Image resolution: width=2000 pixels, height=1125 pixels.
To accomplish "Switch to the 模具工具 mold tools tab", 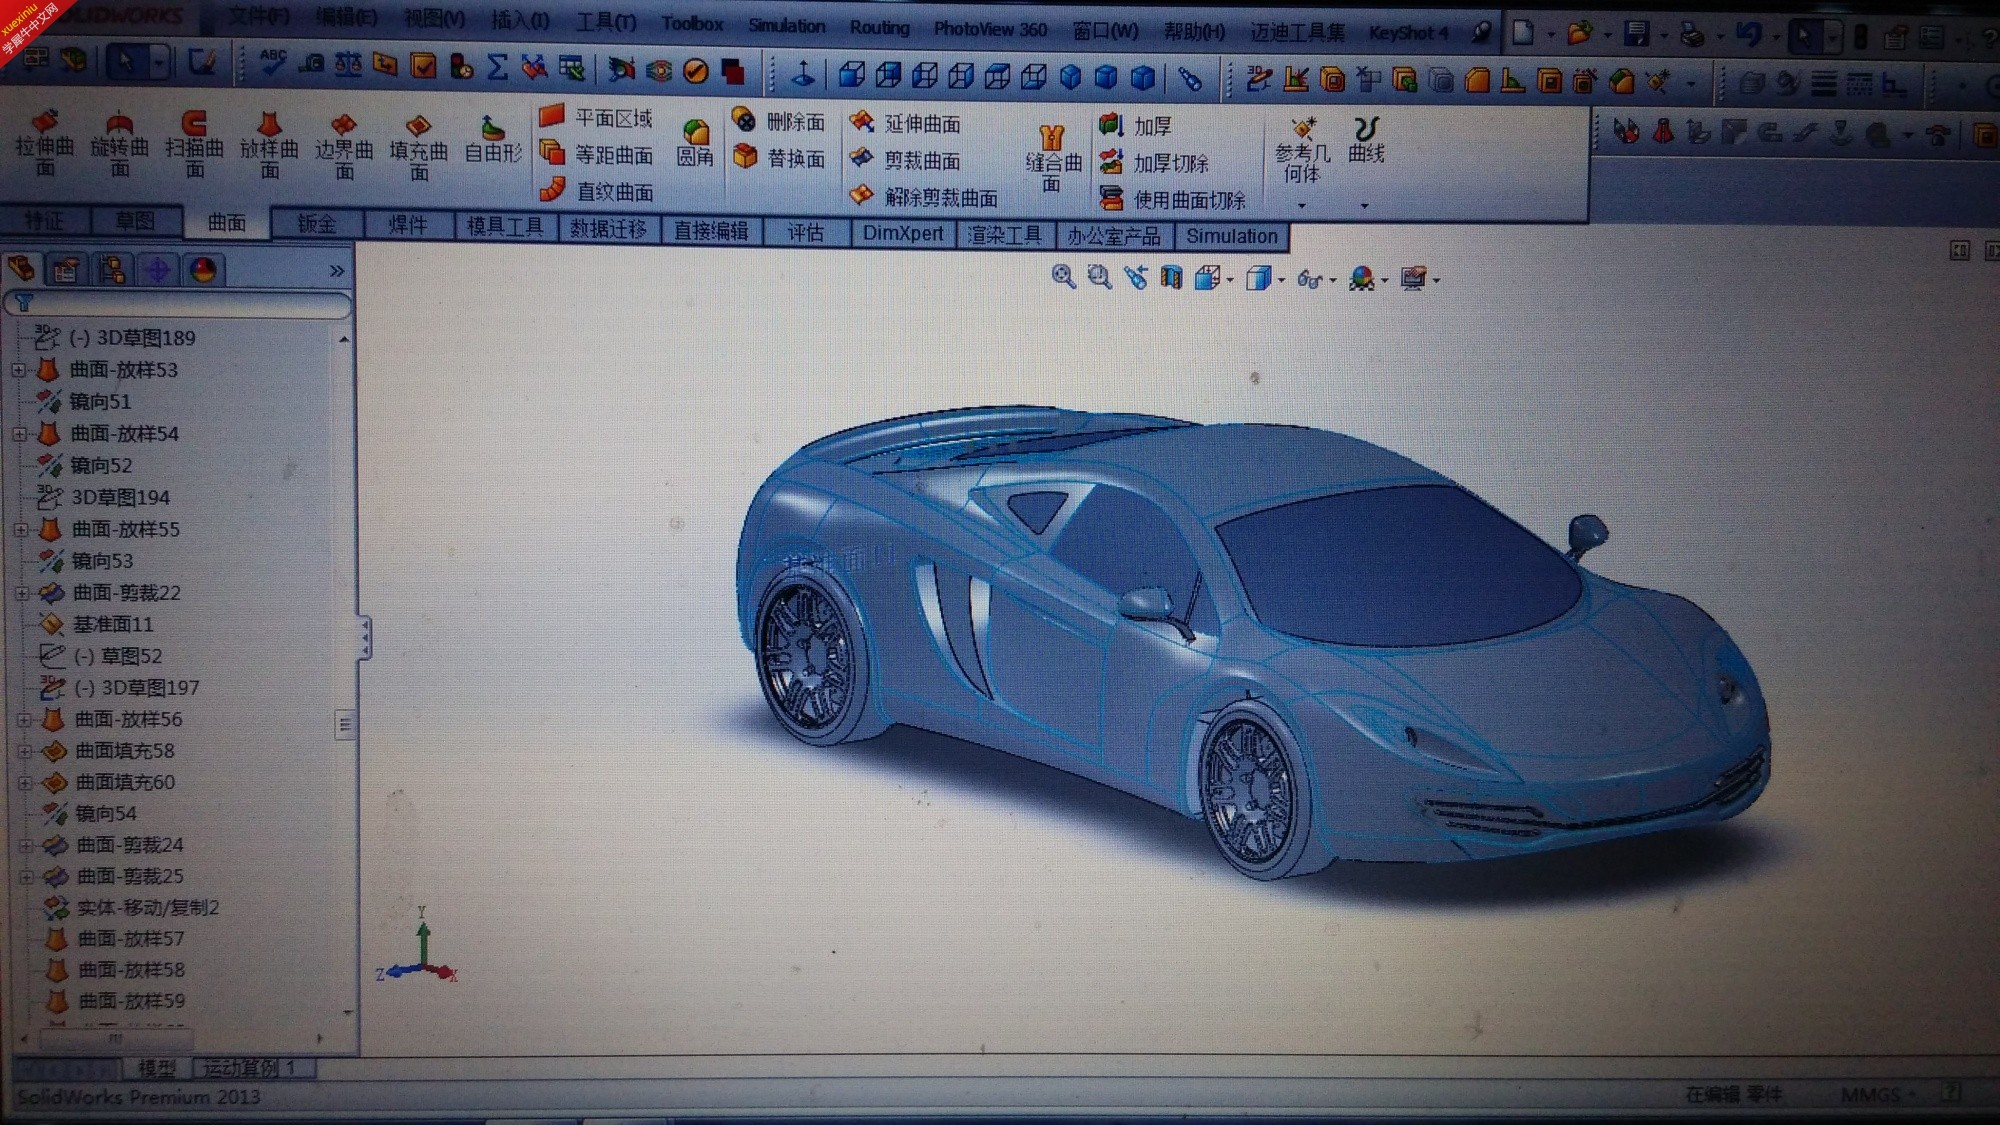I will [505, 227].
